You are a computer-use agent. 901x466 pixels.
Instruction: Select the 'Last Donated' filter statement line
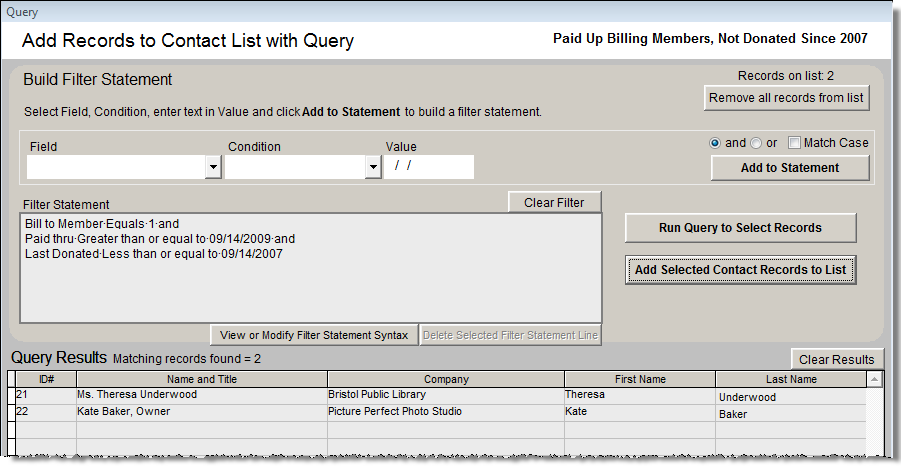[x=154, y=254]
